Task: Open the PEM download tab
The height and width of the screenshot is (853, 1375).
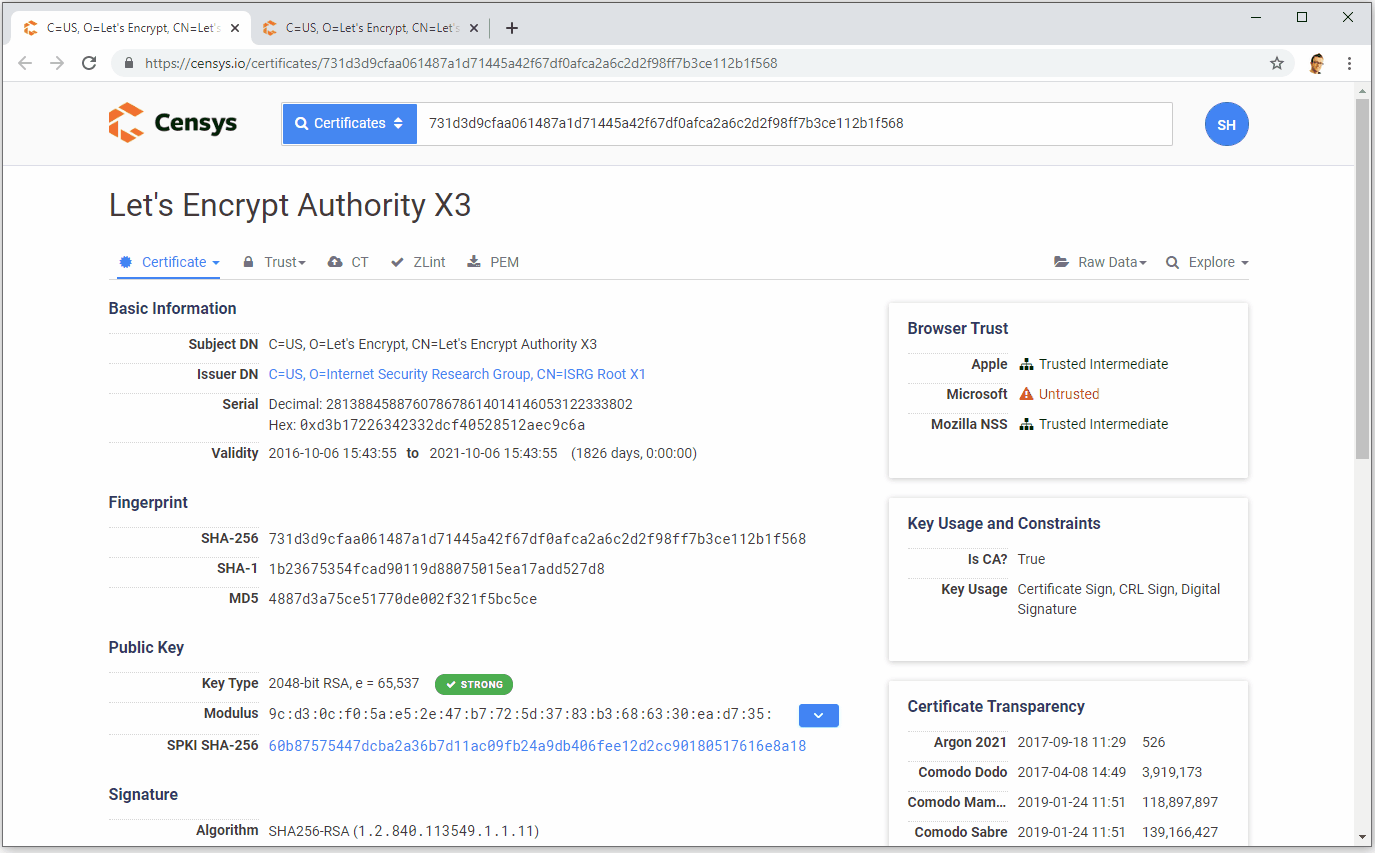Action: point(493,262)
